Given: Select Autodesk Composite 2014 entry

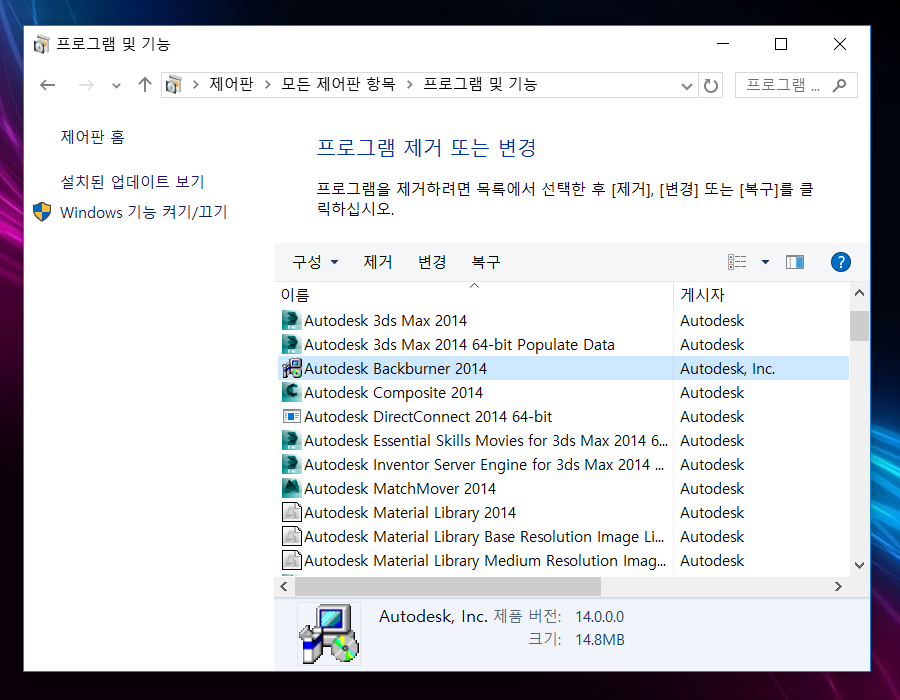Looking at the screenshot, I should click(393, 392).
